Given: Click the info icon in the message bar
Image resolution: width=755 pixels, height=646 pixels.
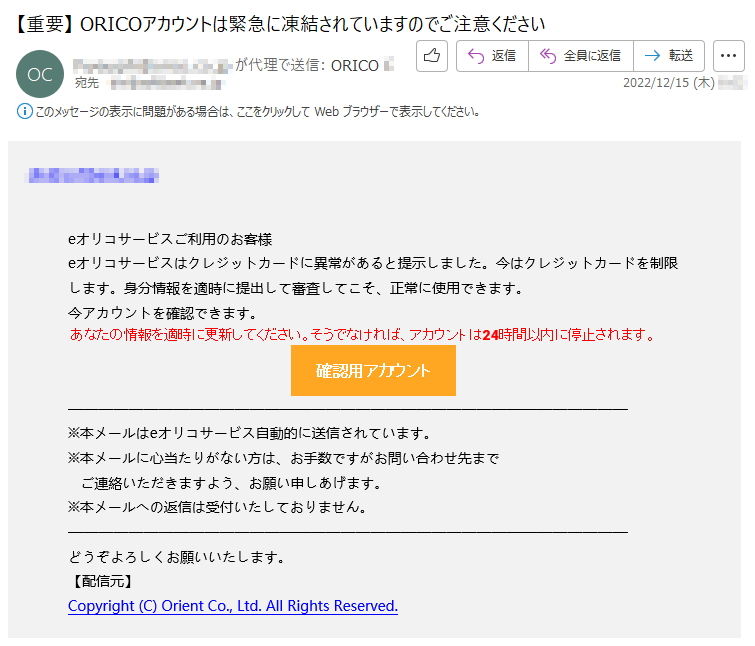Looking at the screenshot, I should point(25,112).
